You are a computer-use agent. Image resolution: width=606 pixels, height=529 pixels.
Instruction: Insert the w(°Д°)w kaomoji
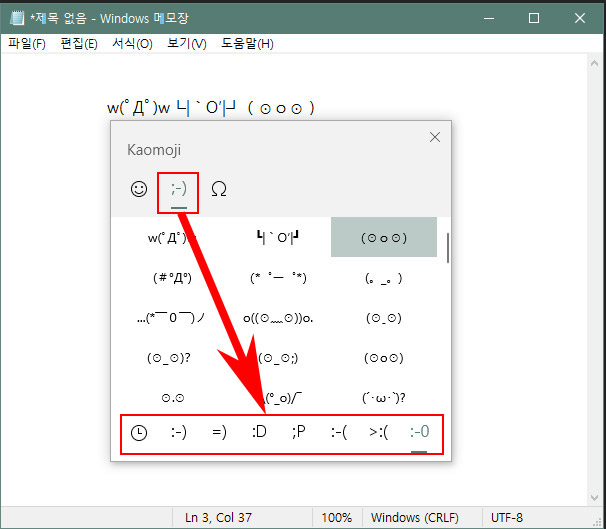(x=172, y=238)
